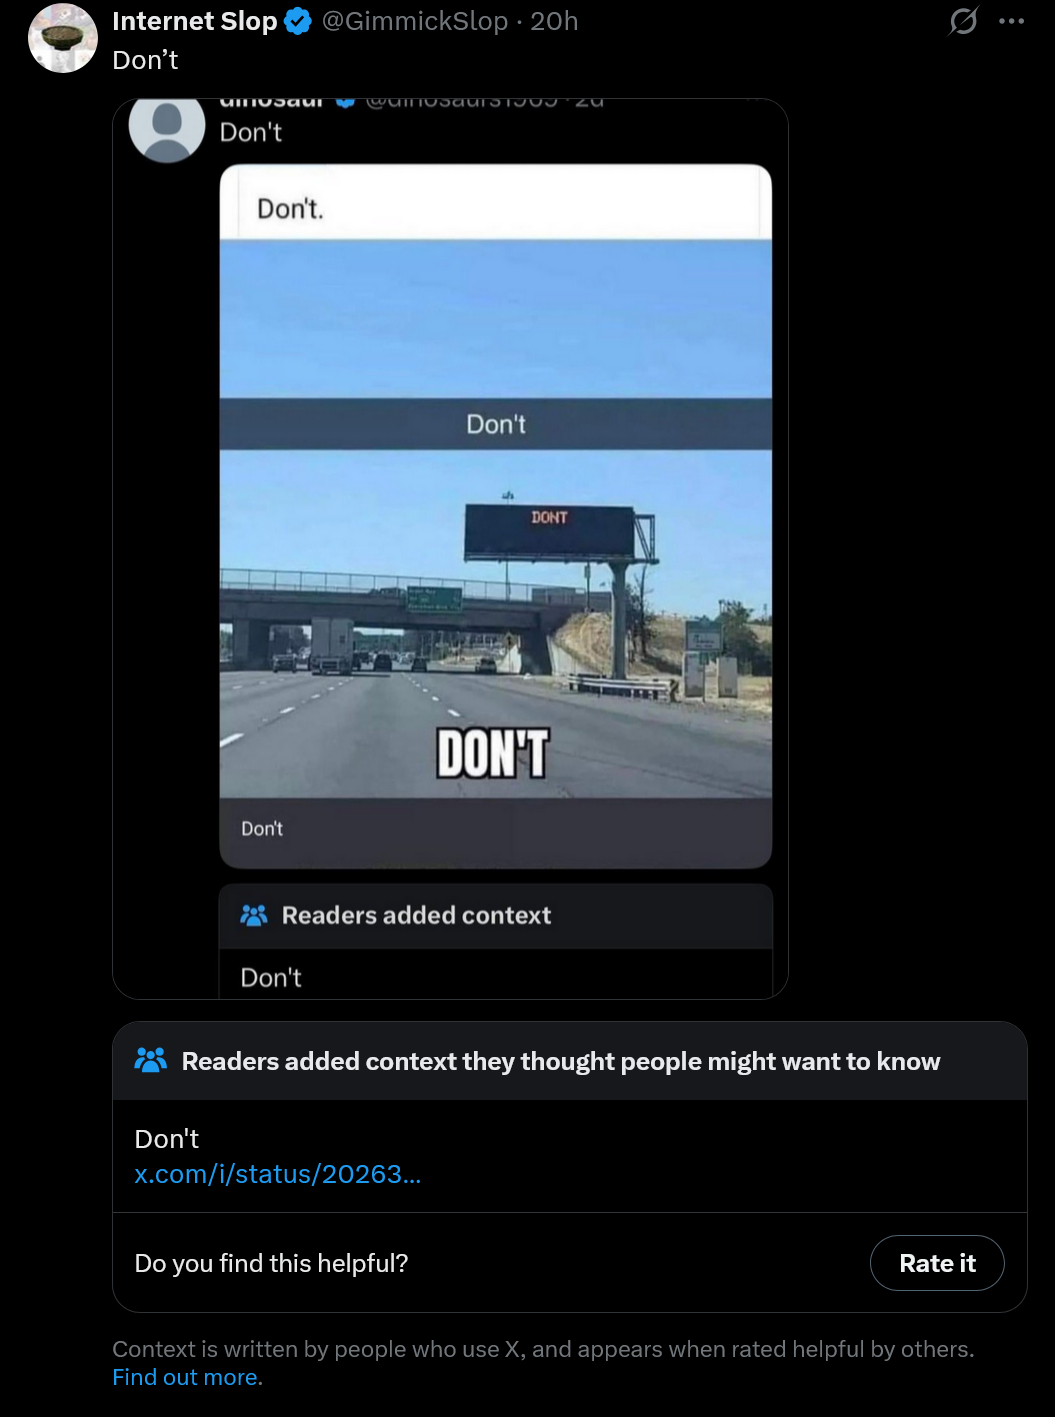Click the Readers added context header in quote

point(416,915)
